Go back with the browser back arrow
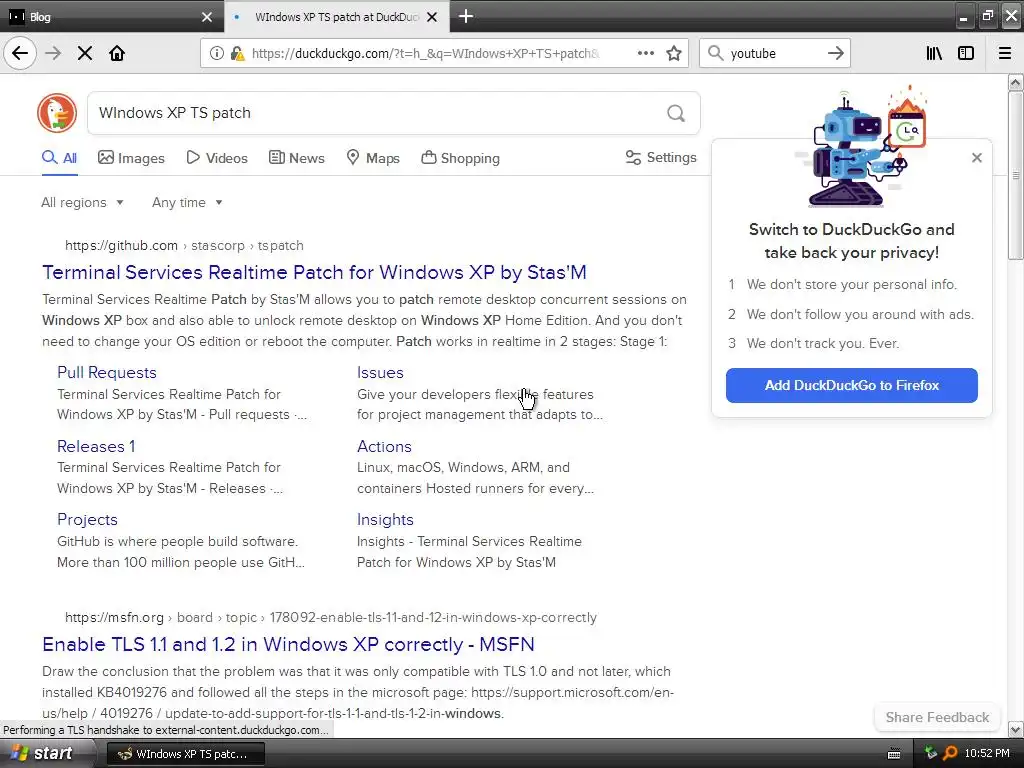 (x=20, y=53)
